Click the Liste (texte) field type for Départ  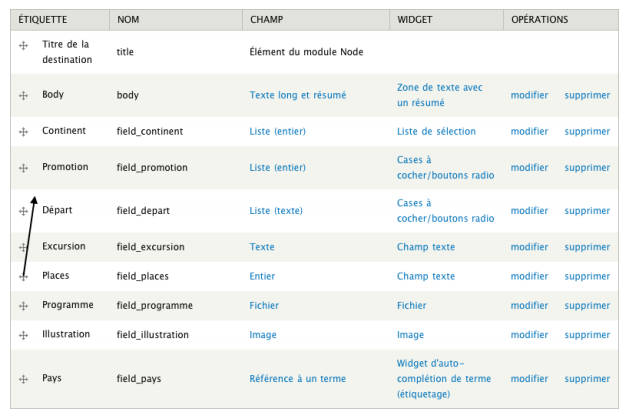pos(275,211)
